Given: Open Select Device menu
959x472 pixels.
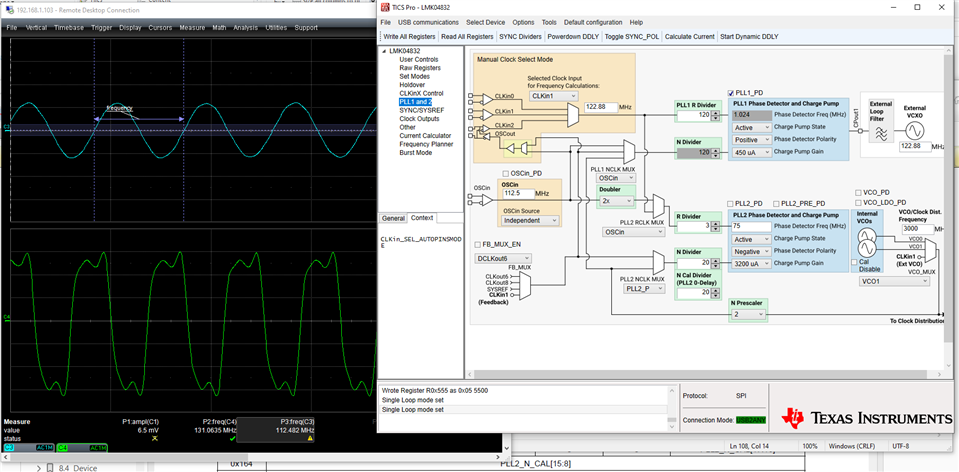Looking at the screenshot, I should (486, 22).
